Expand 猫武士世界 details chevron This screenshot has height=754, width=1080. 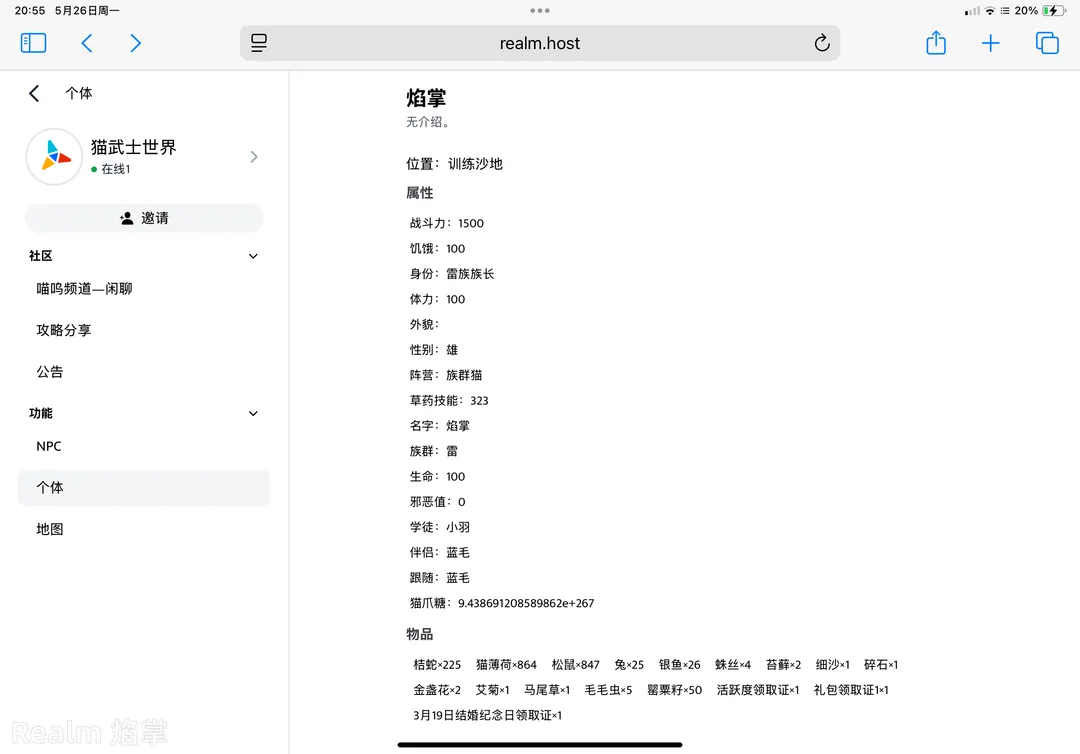click(x=253, y=156)
